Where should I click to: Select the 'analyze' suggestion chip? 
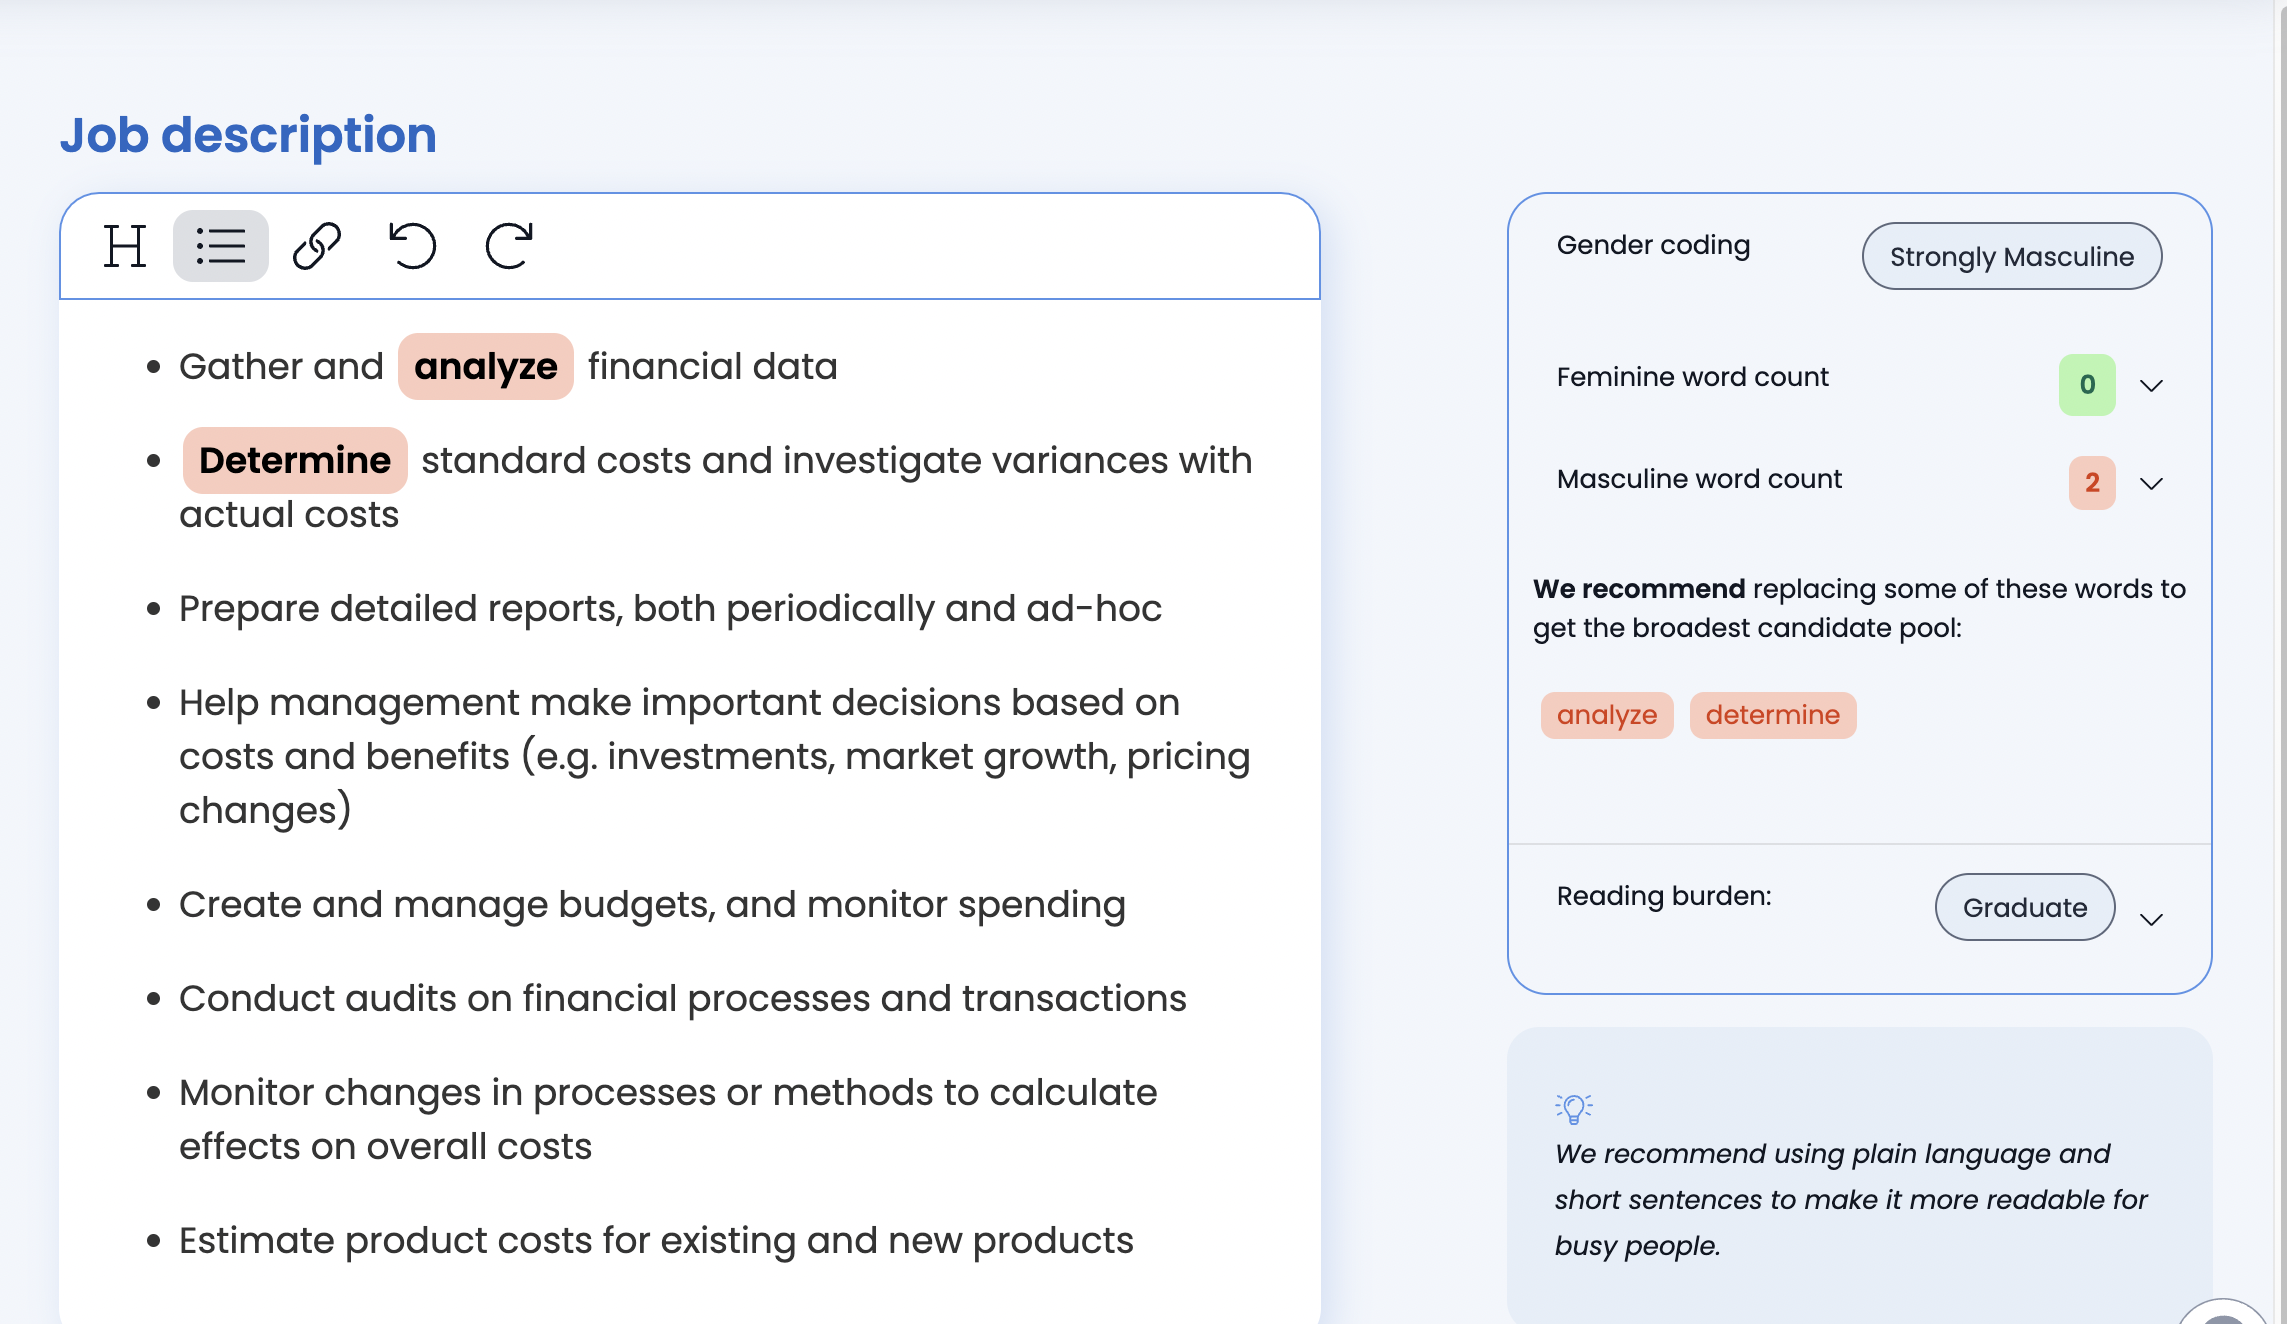pyautogui.click(x=1606, y=715)
